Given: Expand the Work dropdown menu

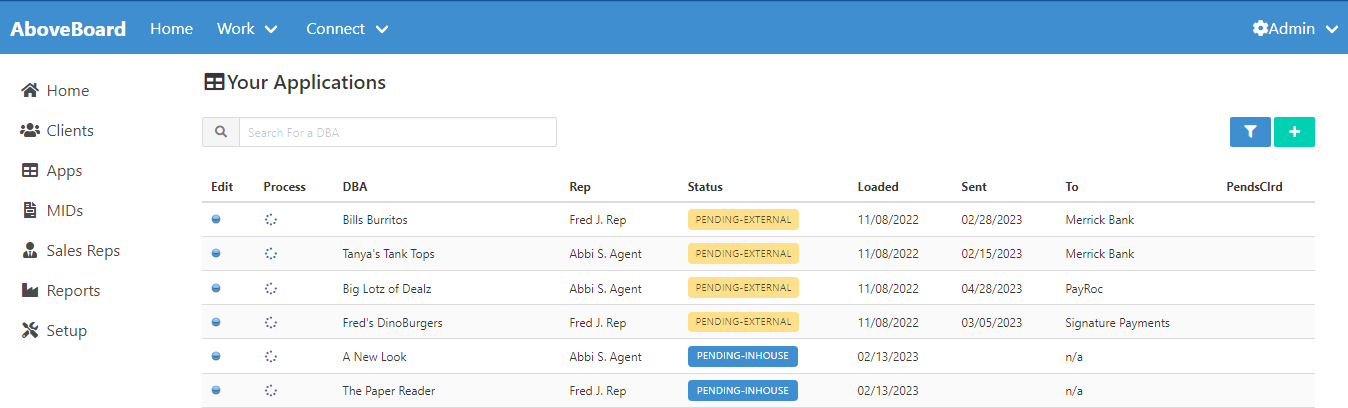Looking at the screenshot, I should (247, 29).
